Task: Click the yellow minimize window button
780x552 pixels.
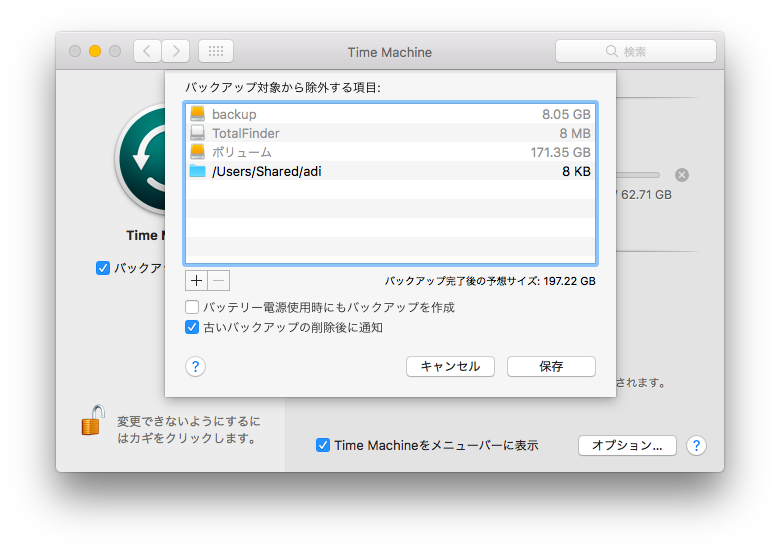Action: [95, 51]
